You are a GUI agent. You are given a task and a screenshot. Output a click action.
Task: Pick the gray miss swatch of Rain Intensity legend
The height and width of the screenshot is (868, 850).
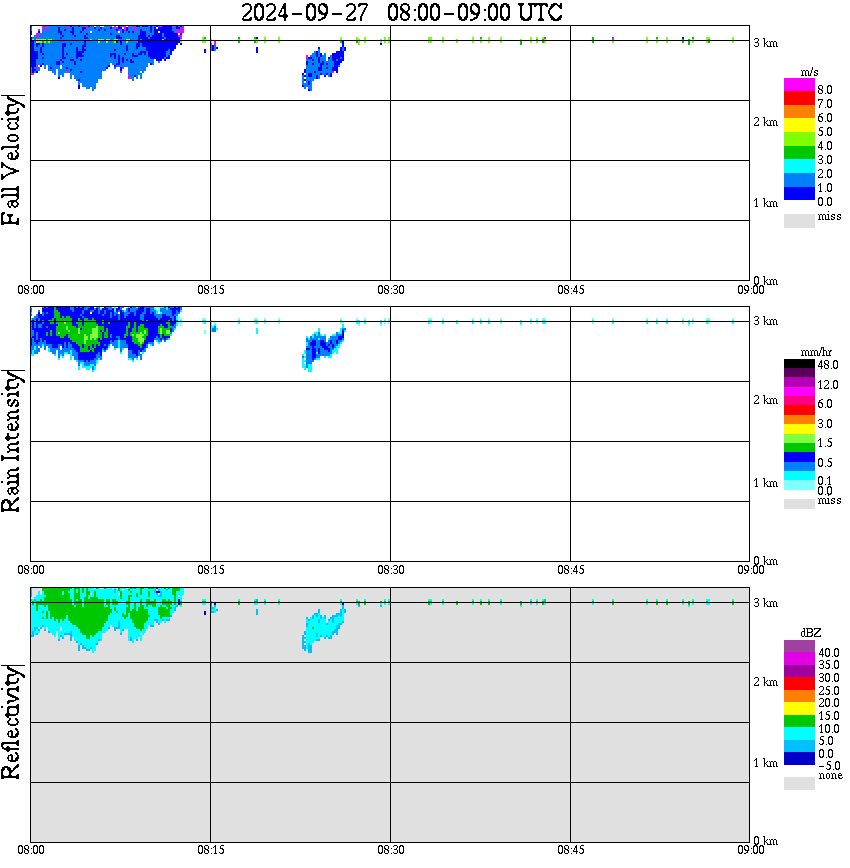[799, 504]
